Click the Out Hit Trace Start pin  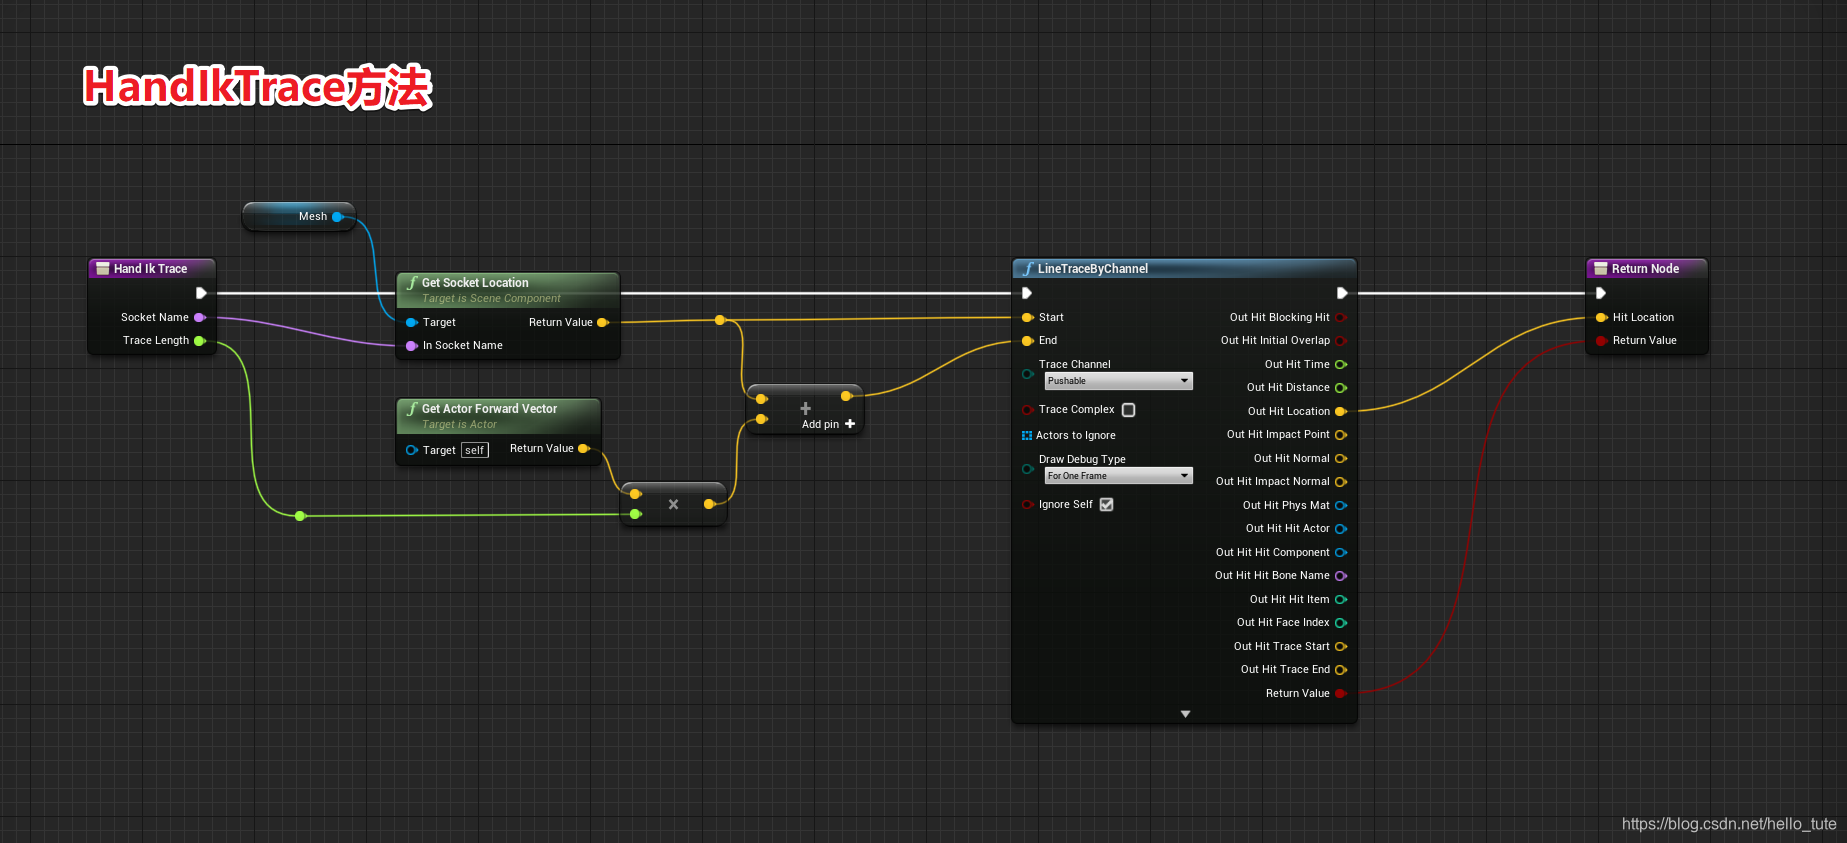point(1341,647)
